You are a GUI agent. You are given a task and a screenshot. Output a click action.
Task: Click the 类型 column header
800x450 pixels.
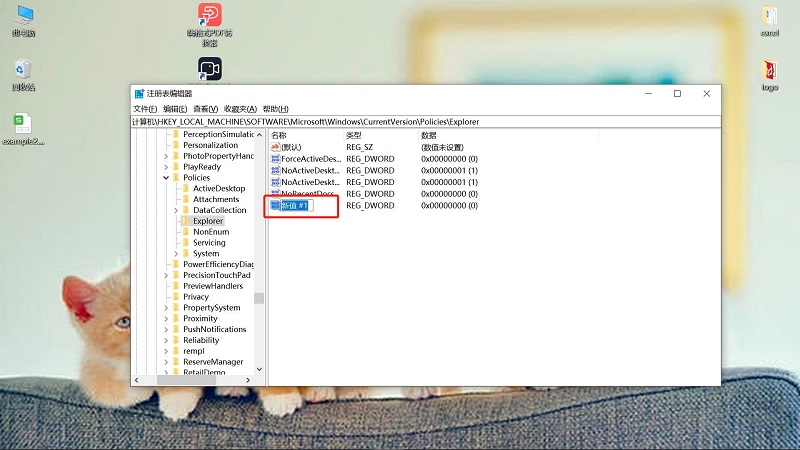(x=354, y=135)
